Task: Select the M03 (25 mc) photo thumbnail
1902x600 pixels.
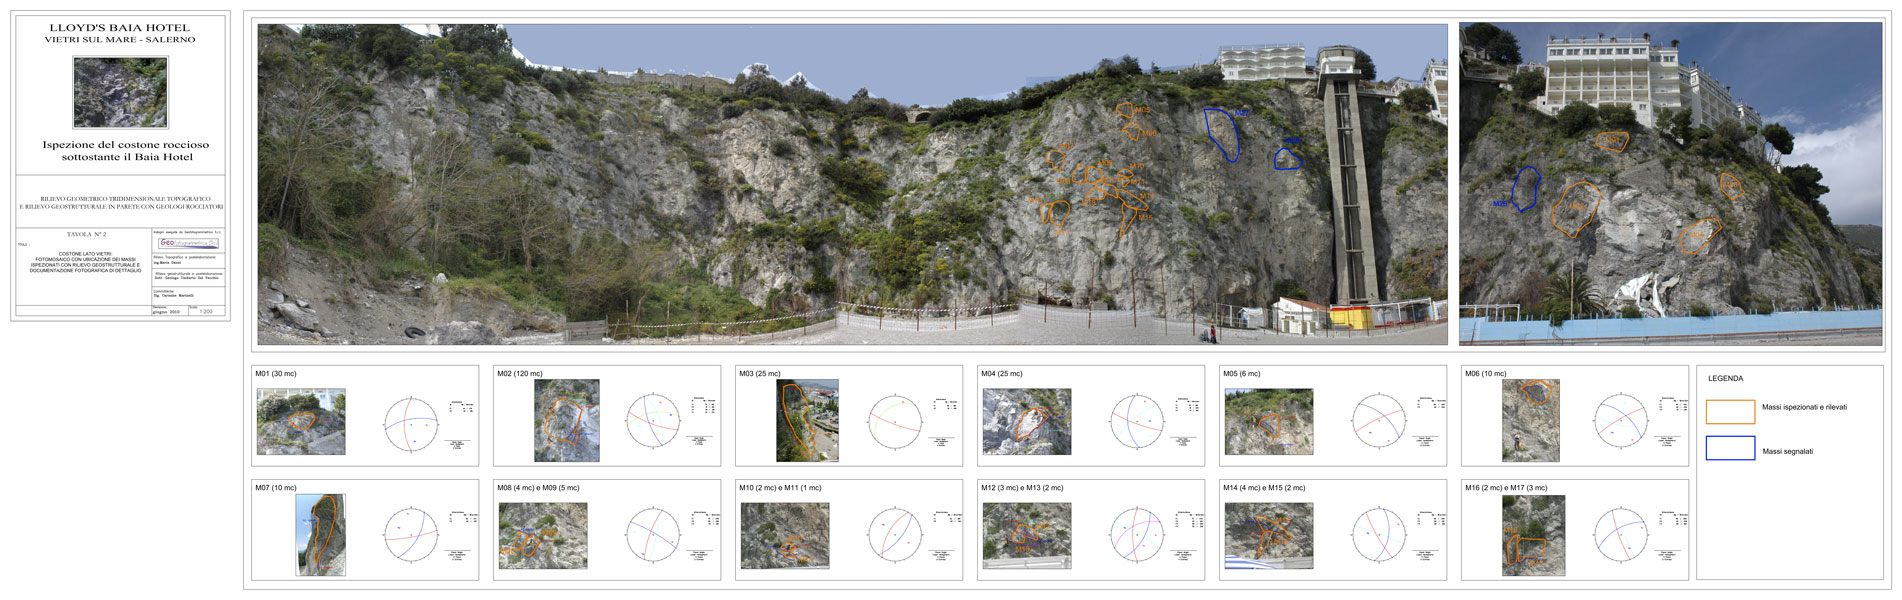Action: [807, 420]
